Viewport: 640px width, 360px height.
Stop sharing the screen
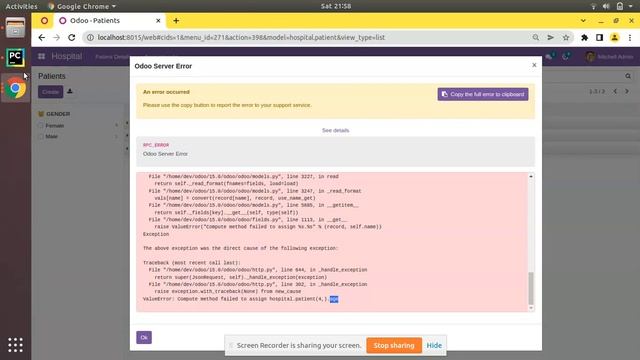[x=394, y=345]
